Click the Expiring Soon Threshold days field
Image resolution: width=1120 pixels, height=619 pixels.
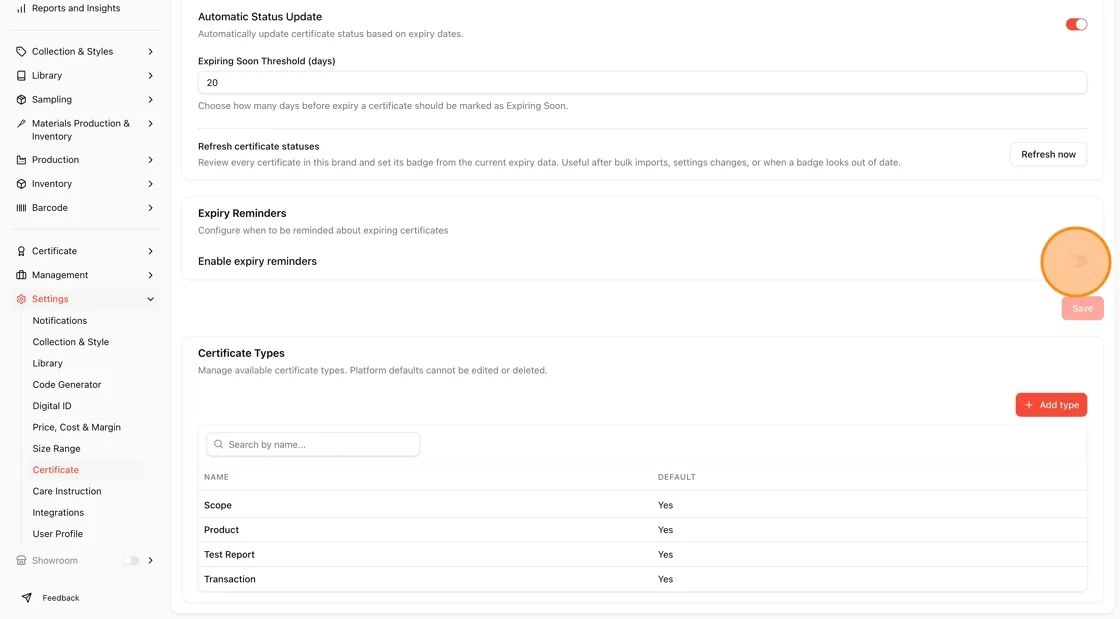(642, 83)
